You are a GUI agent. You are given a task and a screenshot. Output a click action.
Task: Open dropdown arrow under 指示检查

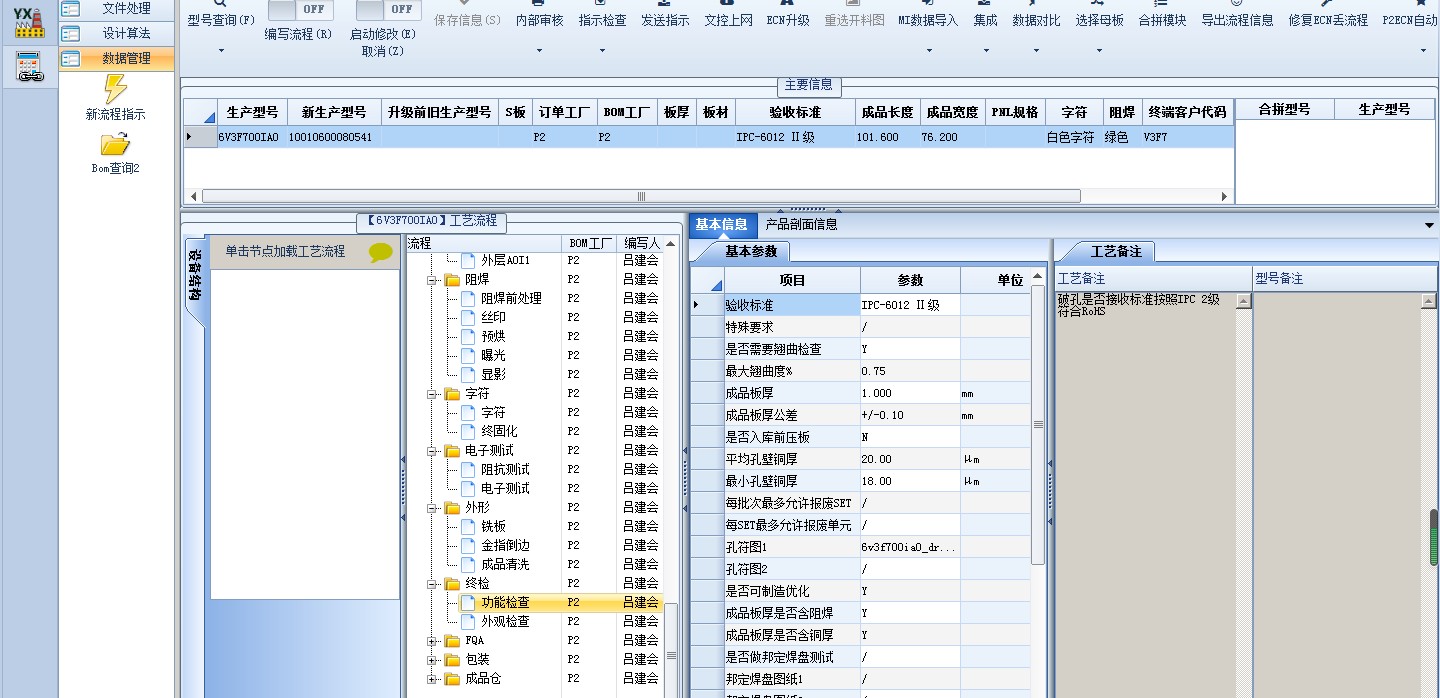click(603, 50)
